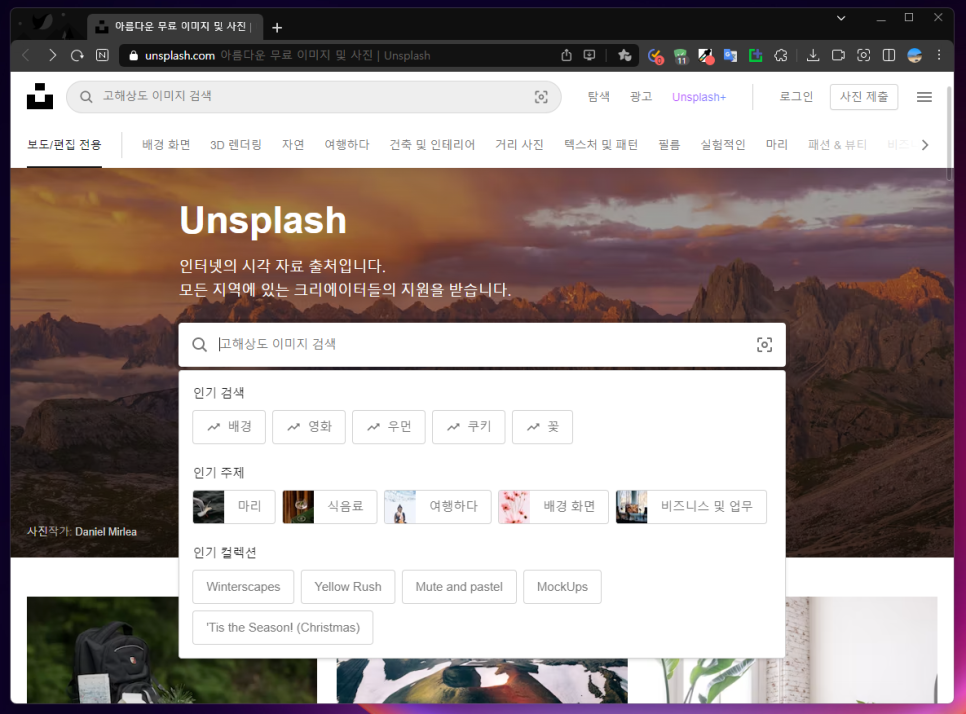Click the 탐색 link
The height and width of the screenshot is (714, 966).
598,97
